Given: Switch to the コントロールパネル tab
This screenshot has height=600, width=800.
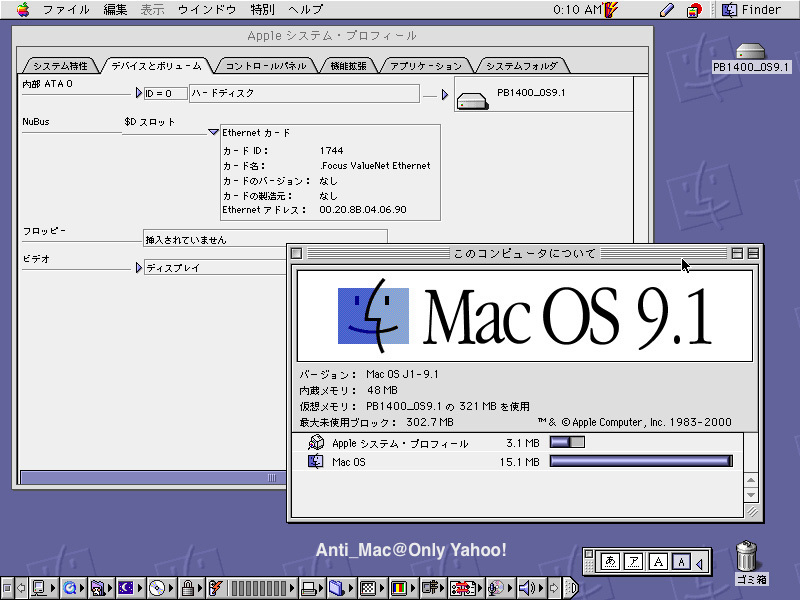Looking at the screenshot, I should [265, 66].
